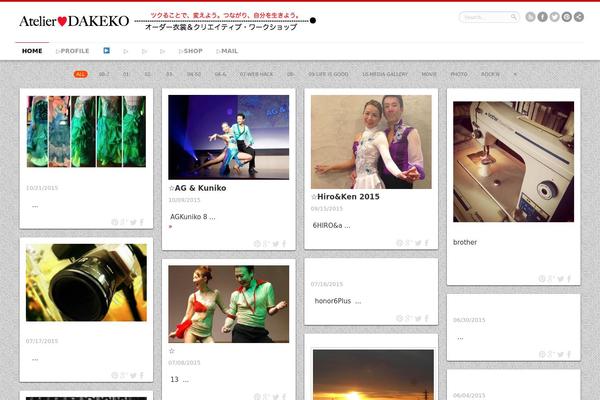Tweet the 06/30/2015 card
600x400 pixels.
561,354
